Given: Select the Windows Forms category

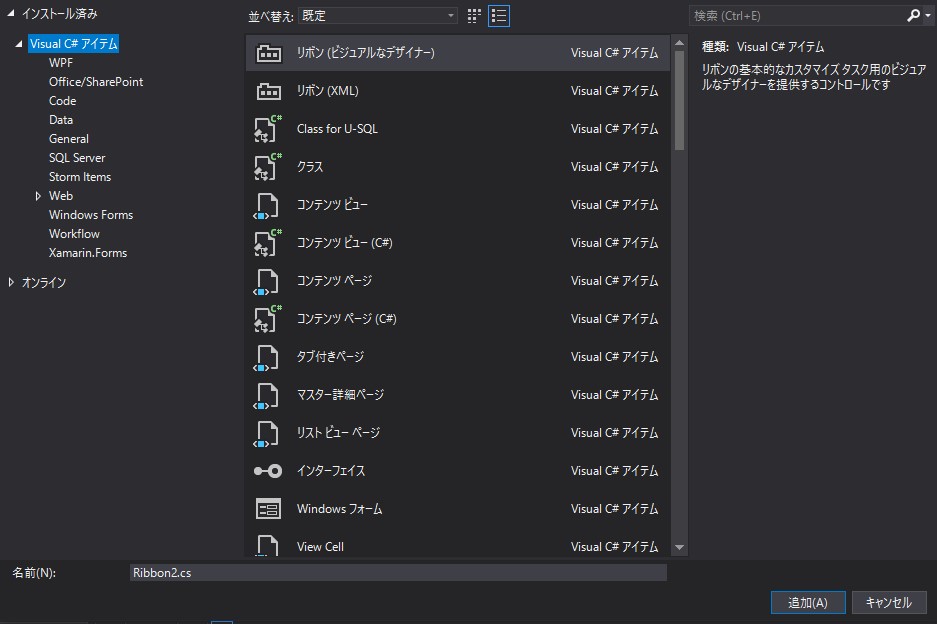Looking at the screenshot, I should click(91, 215).
